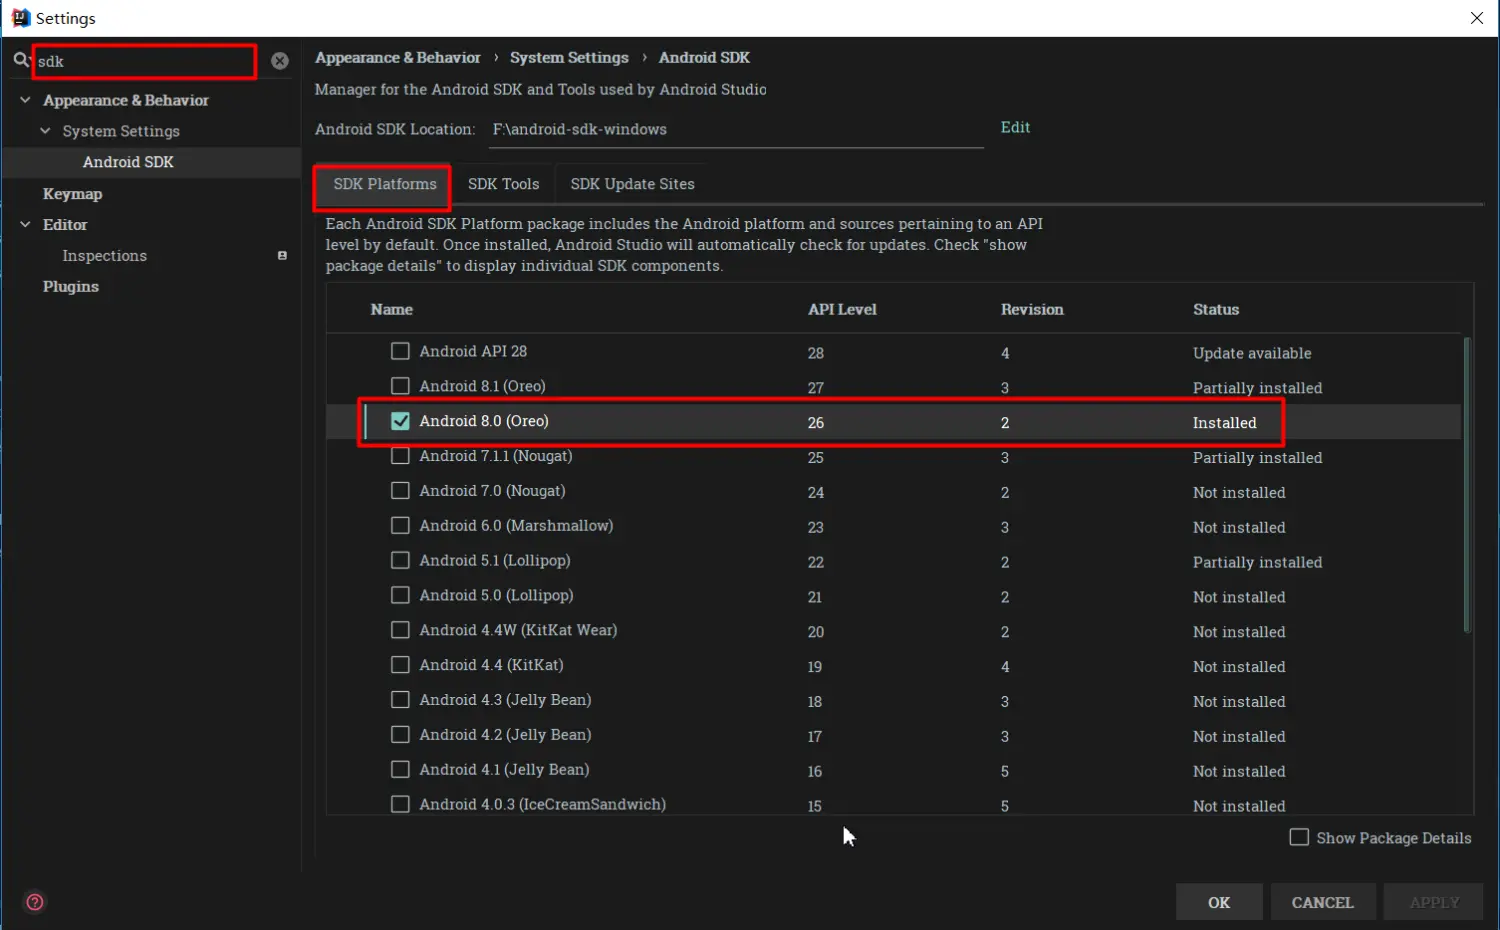1500x930 pixels.
Task: Select the Update available status cell
Action: [x=1252, y=353]
